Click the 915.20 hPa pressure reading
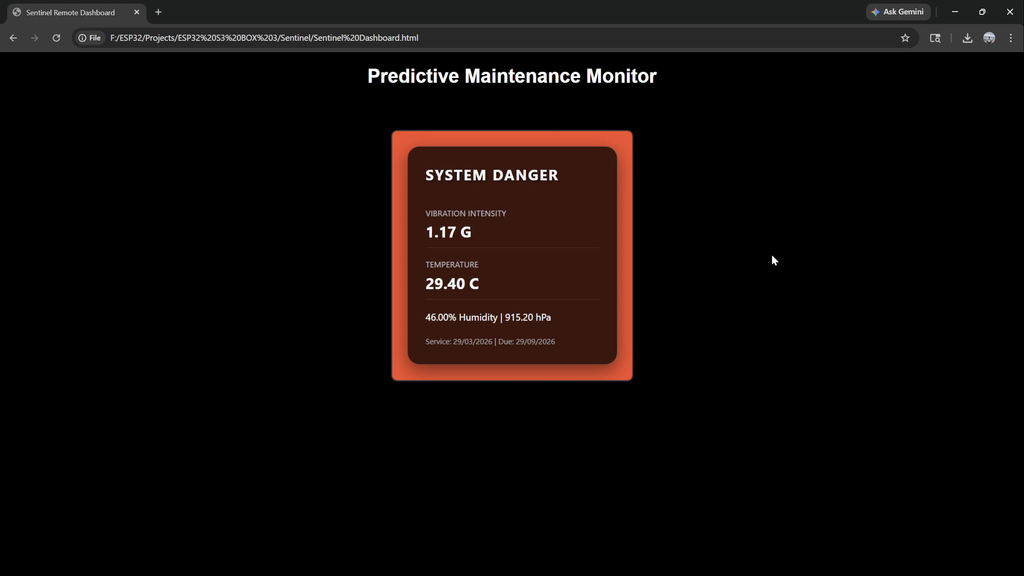1024x576 pixels. click(528, 317)
